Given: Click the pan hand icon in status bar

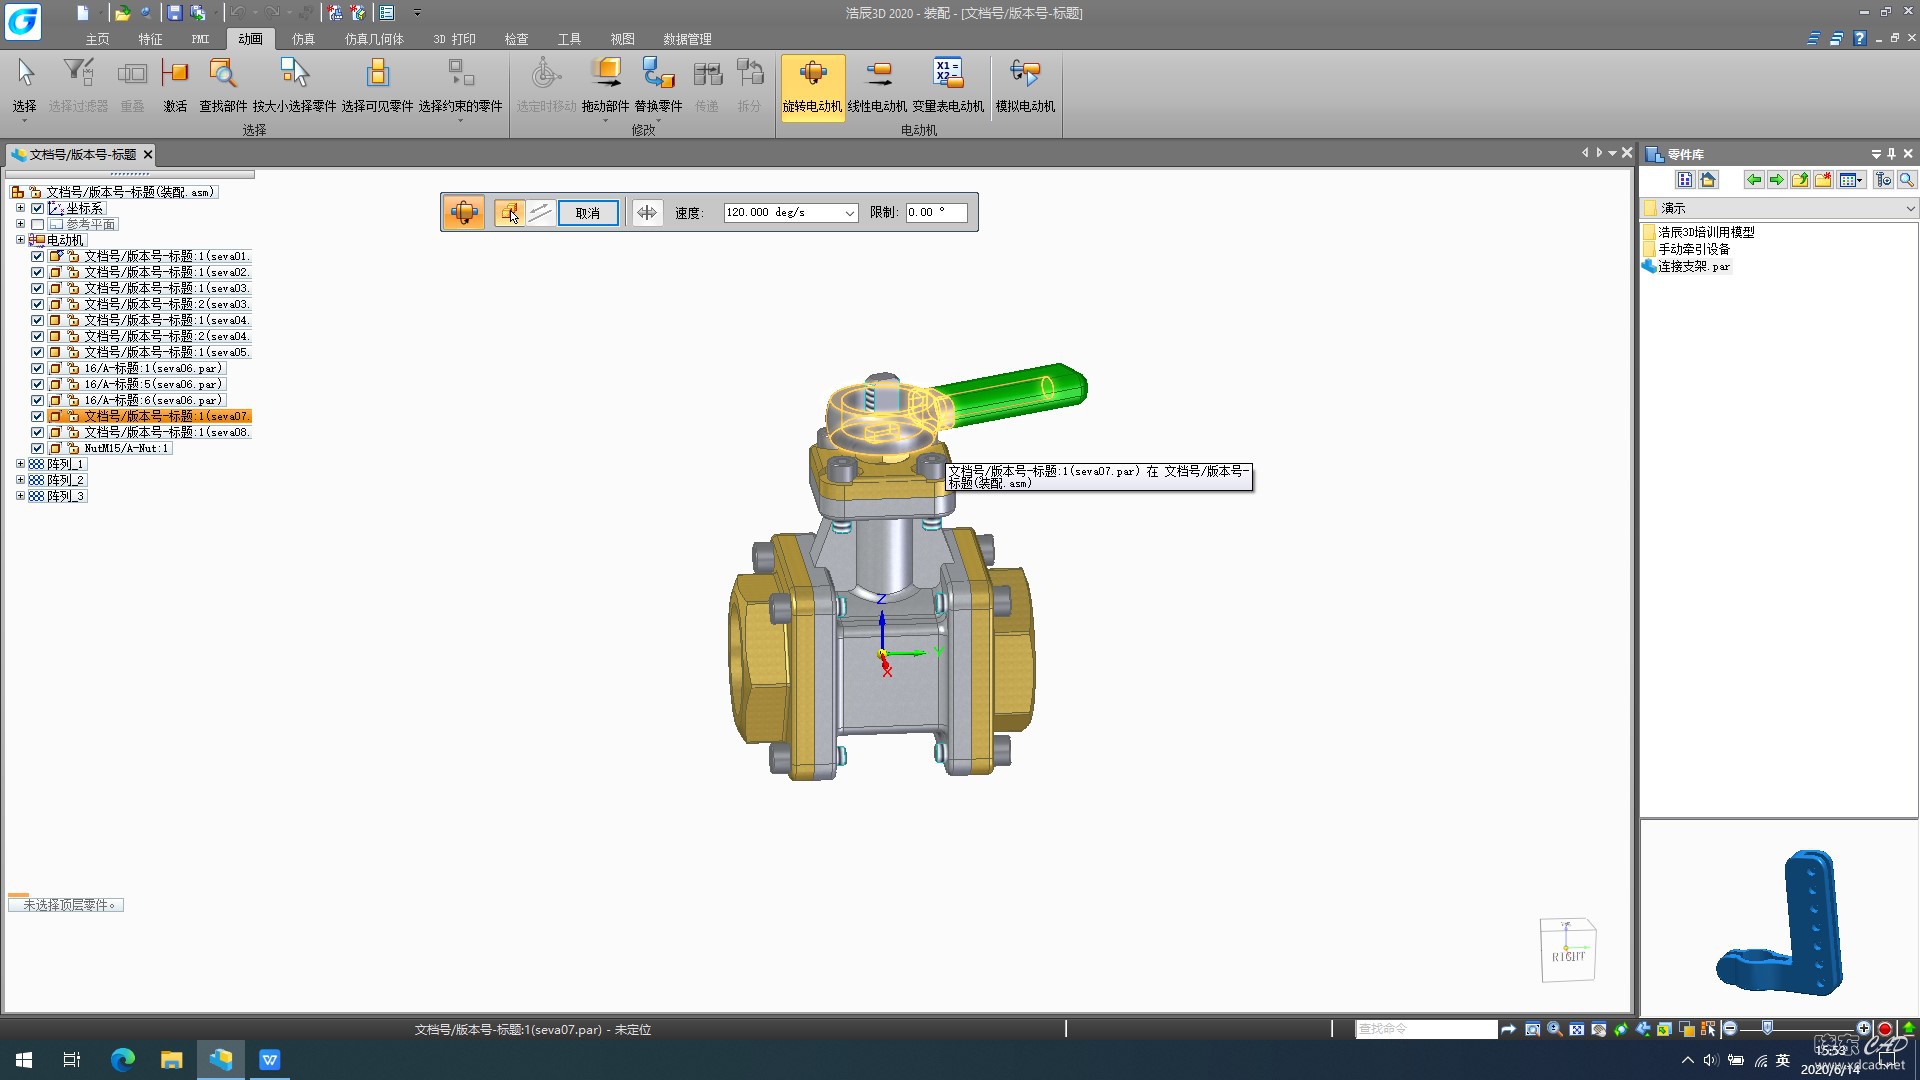Looking at the screenshot, I should point(1598,1029).
